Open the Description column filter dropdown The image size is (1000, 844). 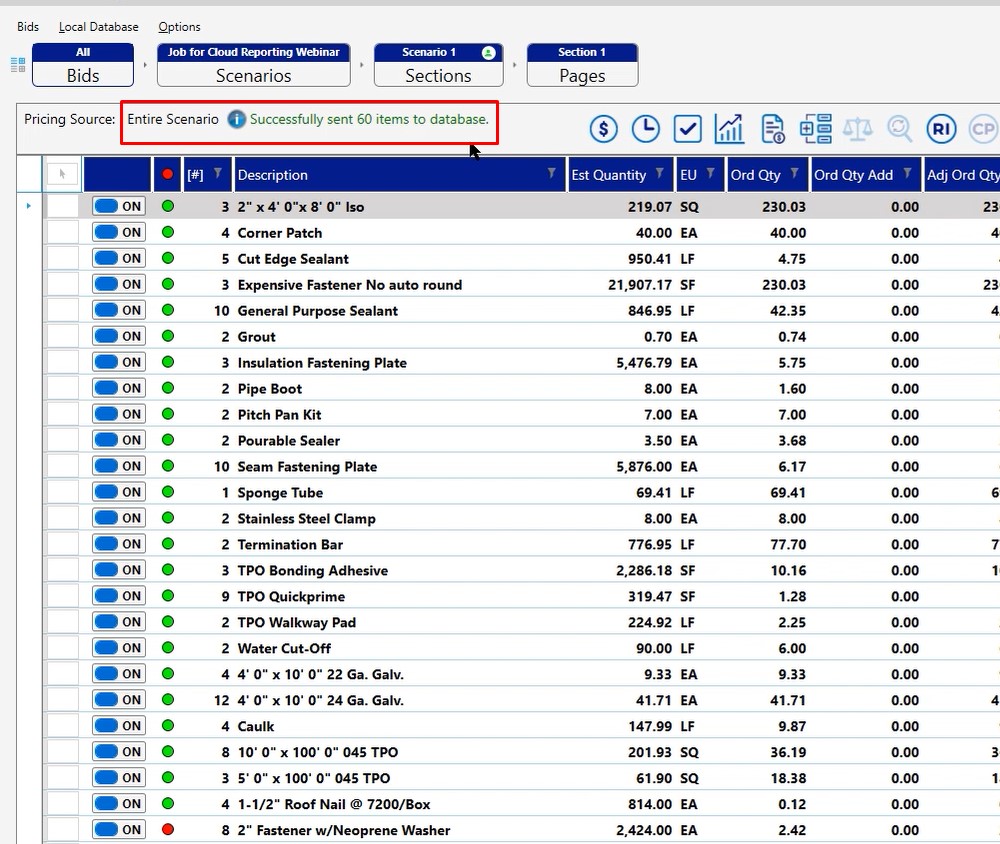552,174
